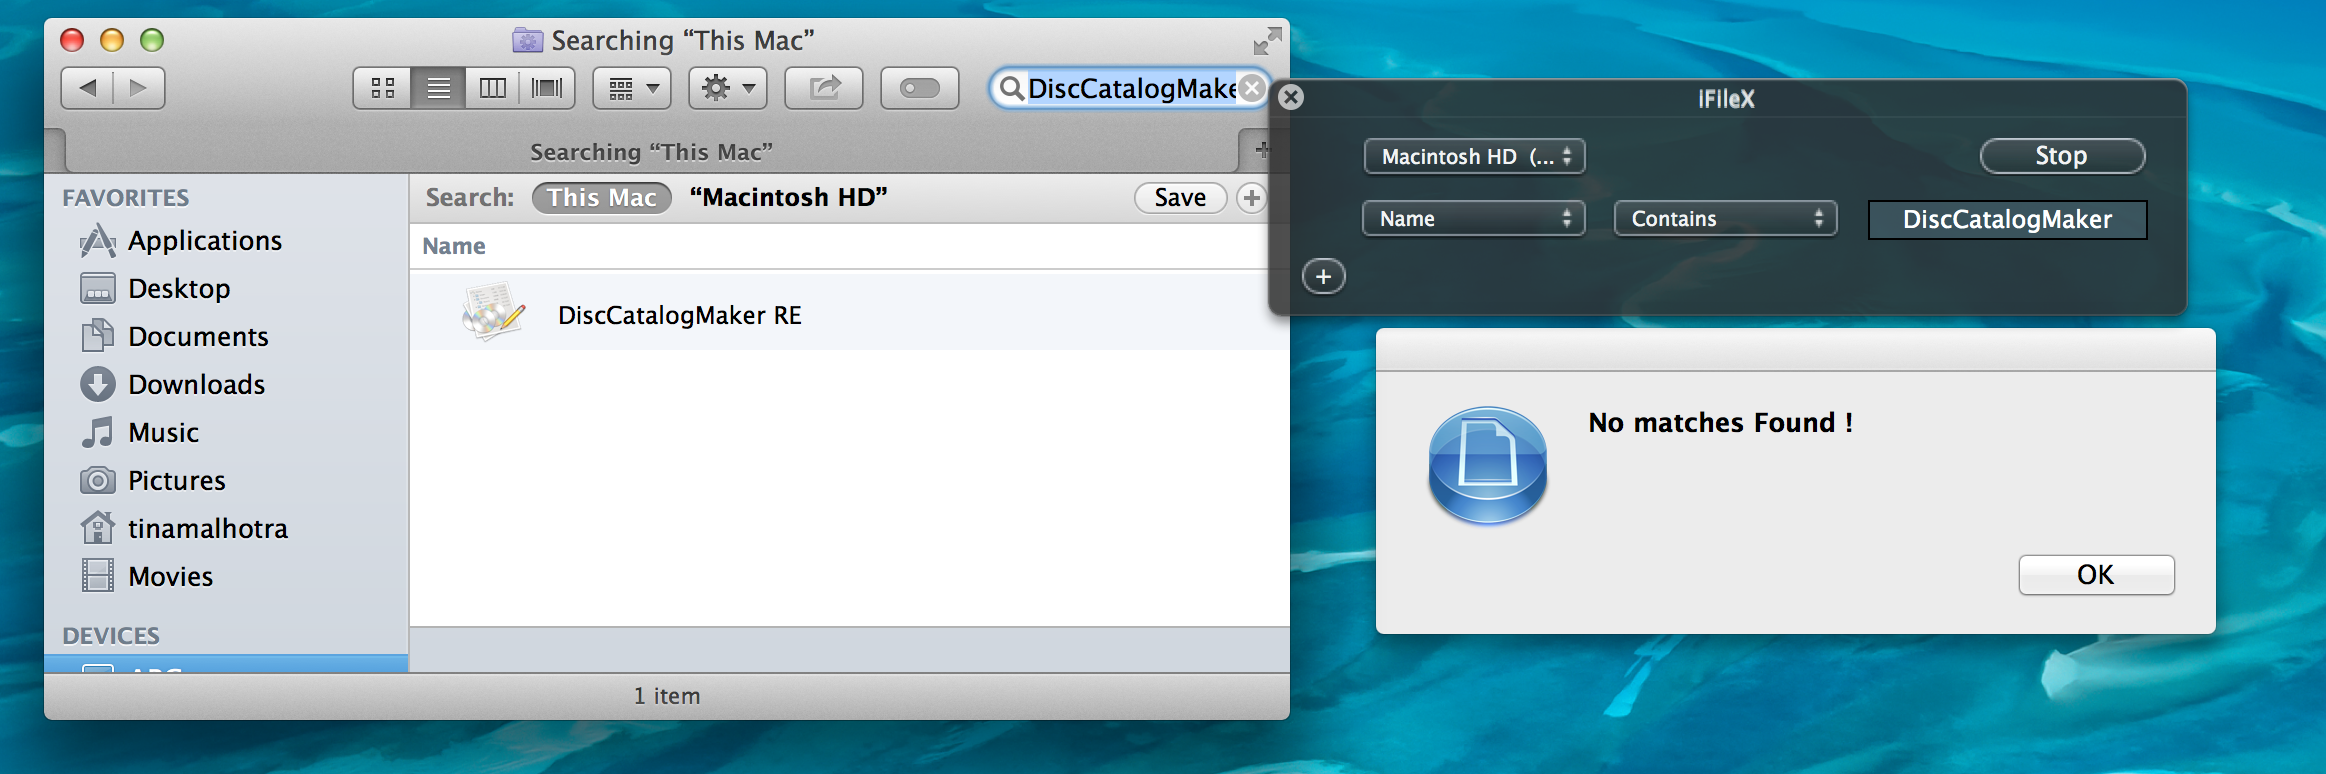Screen dimensions: 2326x774
Task: Open the Macintosh HD volume dropdown in iFileX
Action: [x=1474, y=157]
